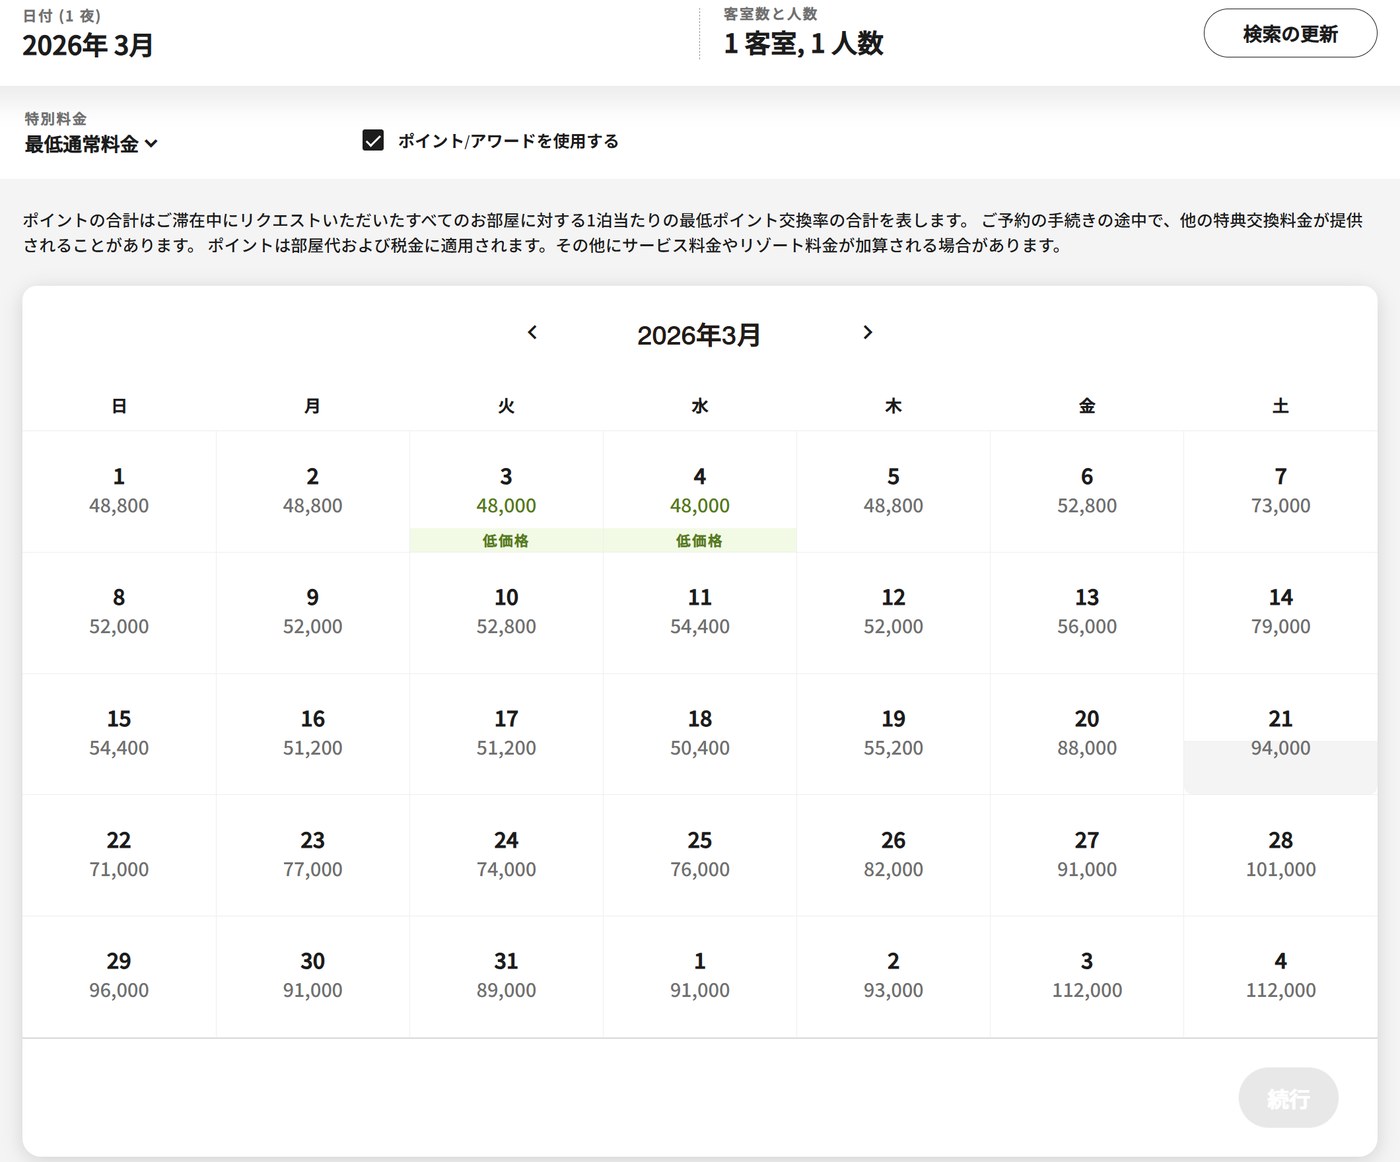
Task: Click the 検索の更新 button
Action: [1290, 34]
